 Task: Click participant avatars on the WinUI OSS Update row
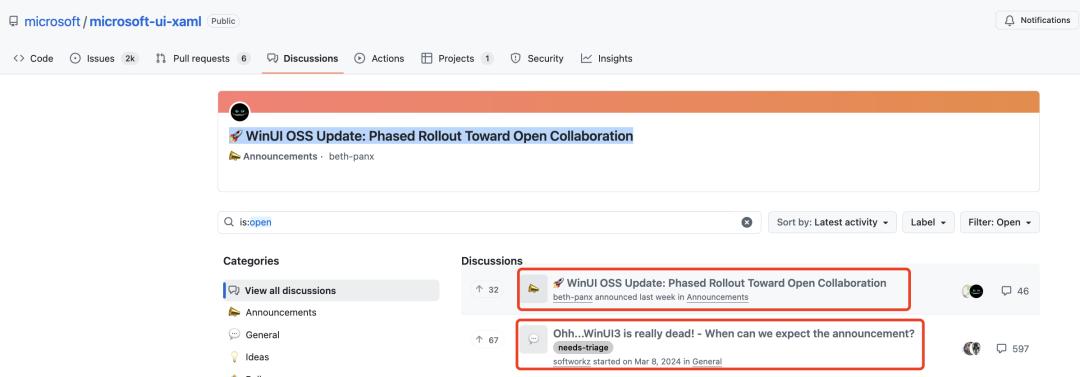click(x=973, y=291)
